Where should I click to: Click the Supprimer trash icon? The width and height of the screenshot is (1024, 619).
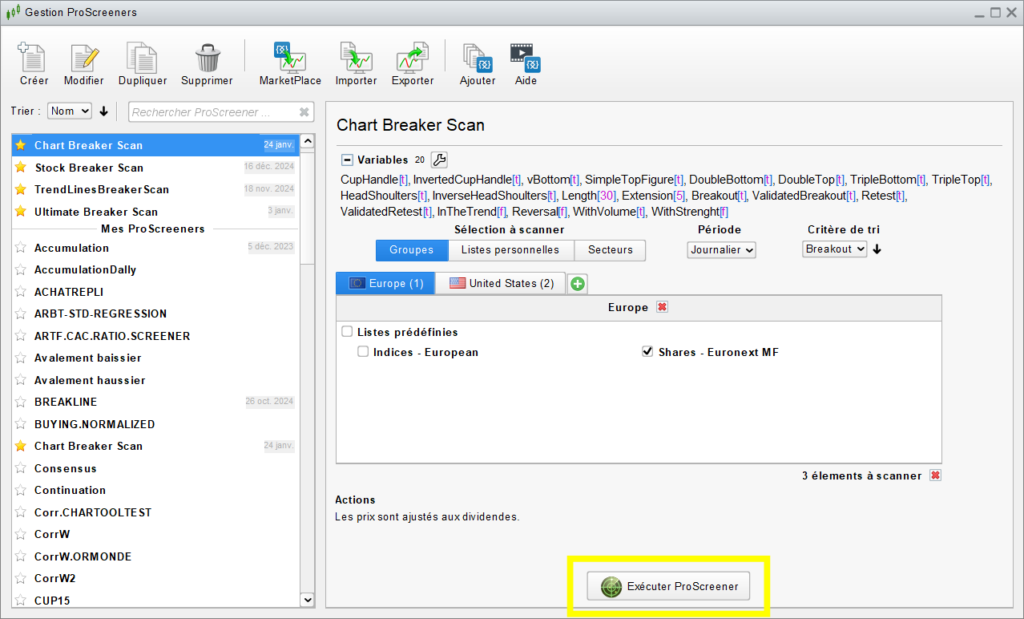[207, 57]
